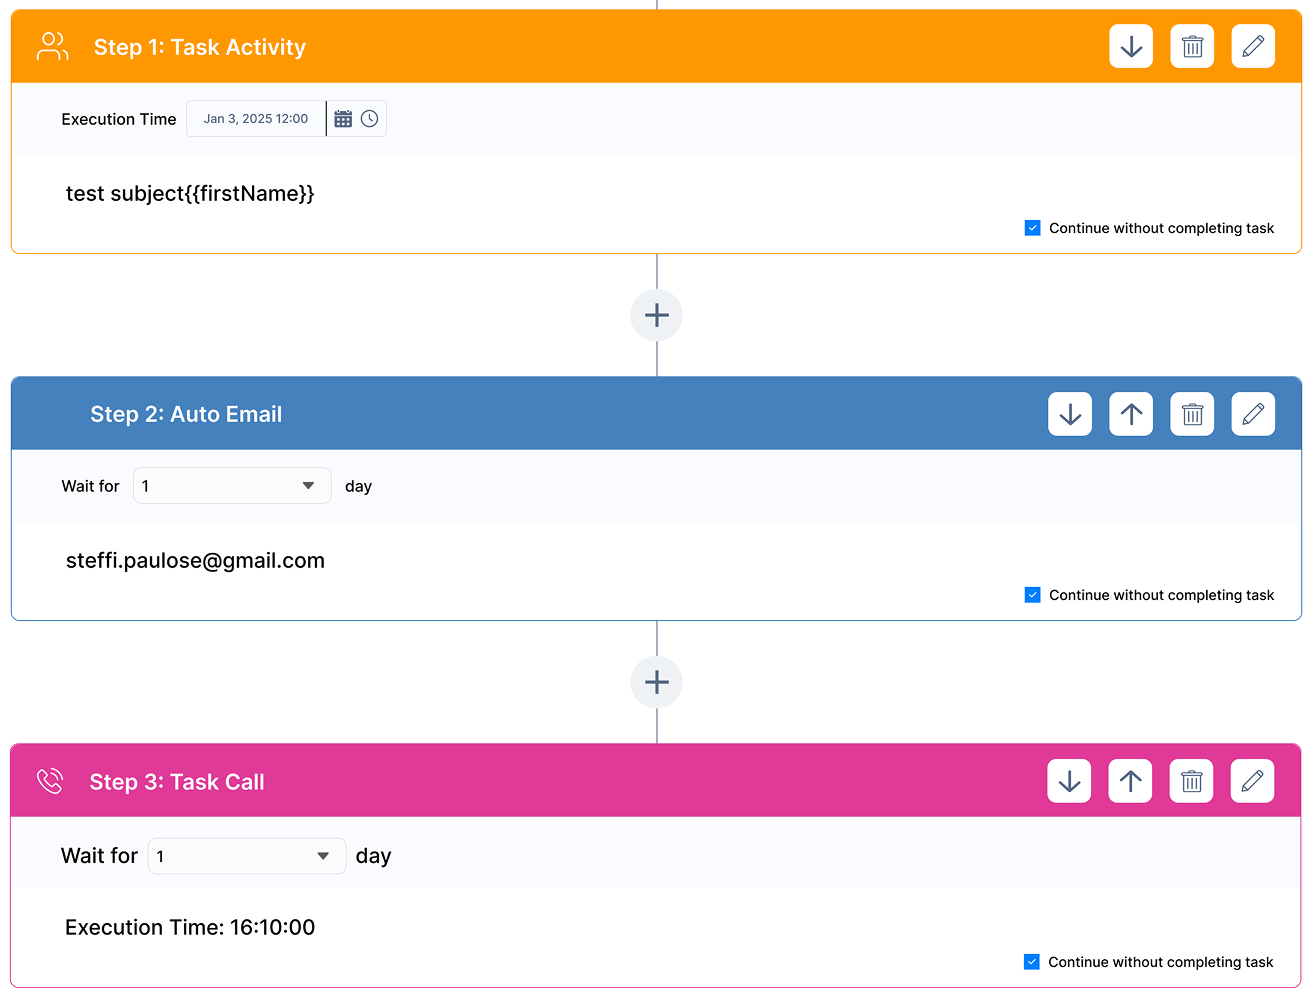1312x994 pixels.
Task: Delete Step 2 Auto Email
Action: (1192, 414)
